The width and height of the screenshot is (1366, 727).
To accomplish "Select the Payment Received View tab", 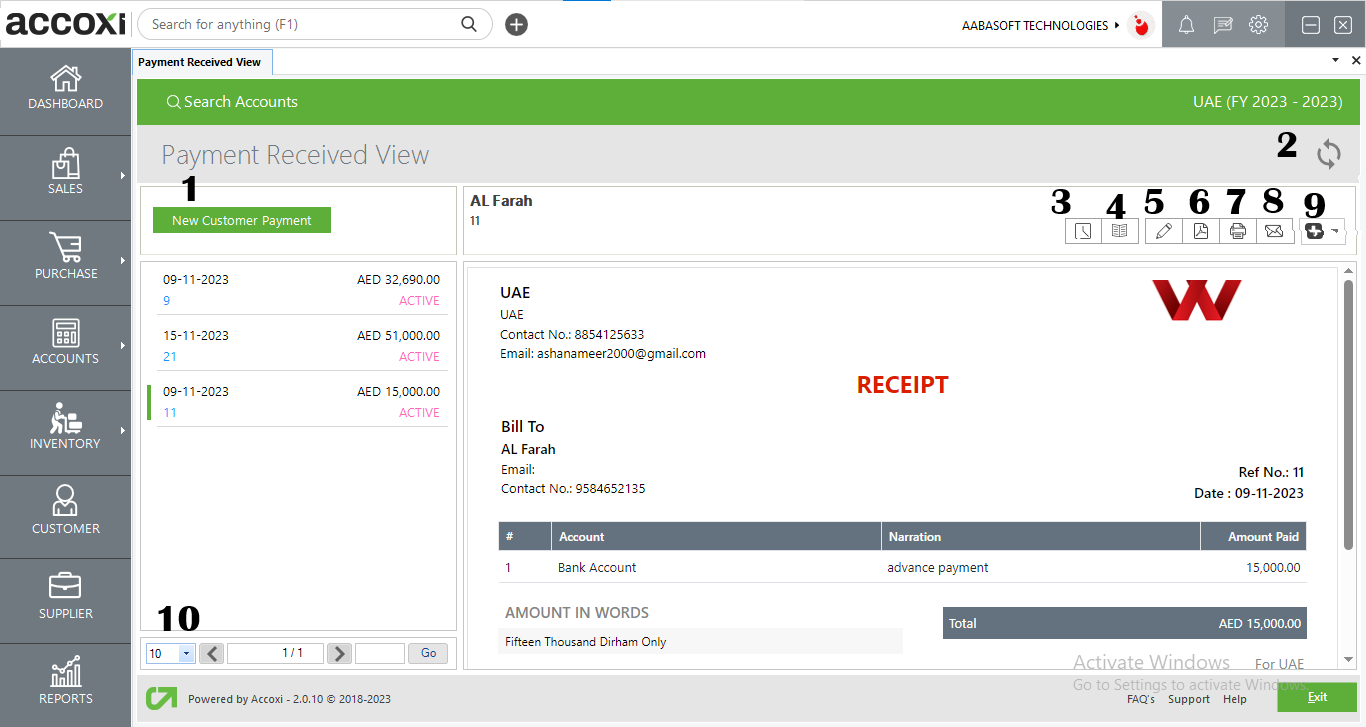I will click(x=201, y=62).
